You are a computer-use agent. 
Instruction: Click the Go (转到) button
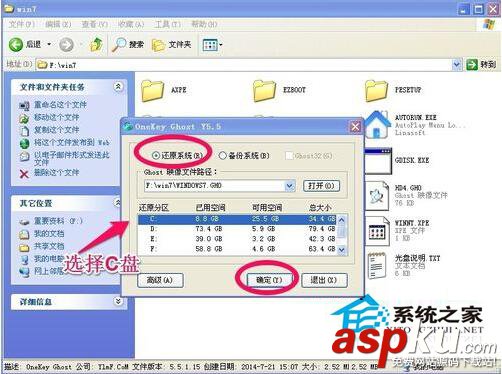[481, 65]
